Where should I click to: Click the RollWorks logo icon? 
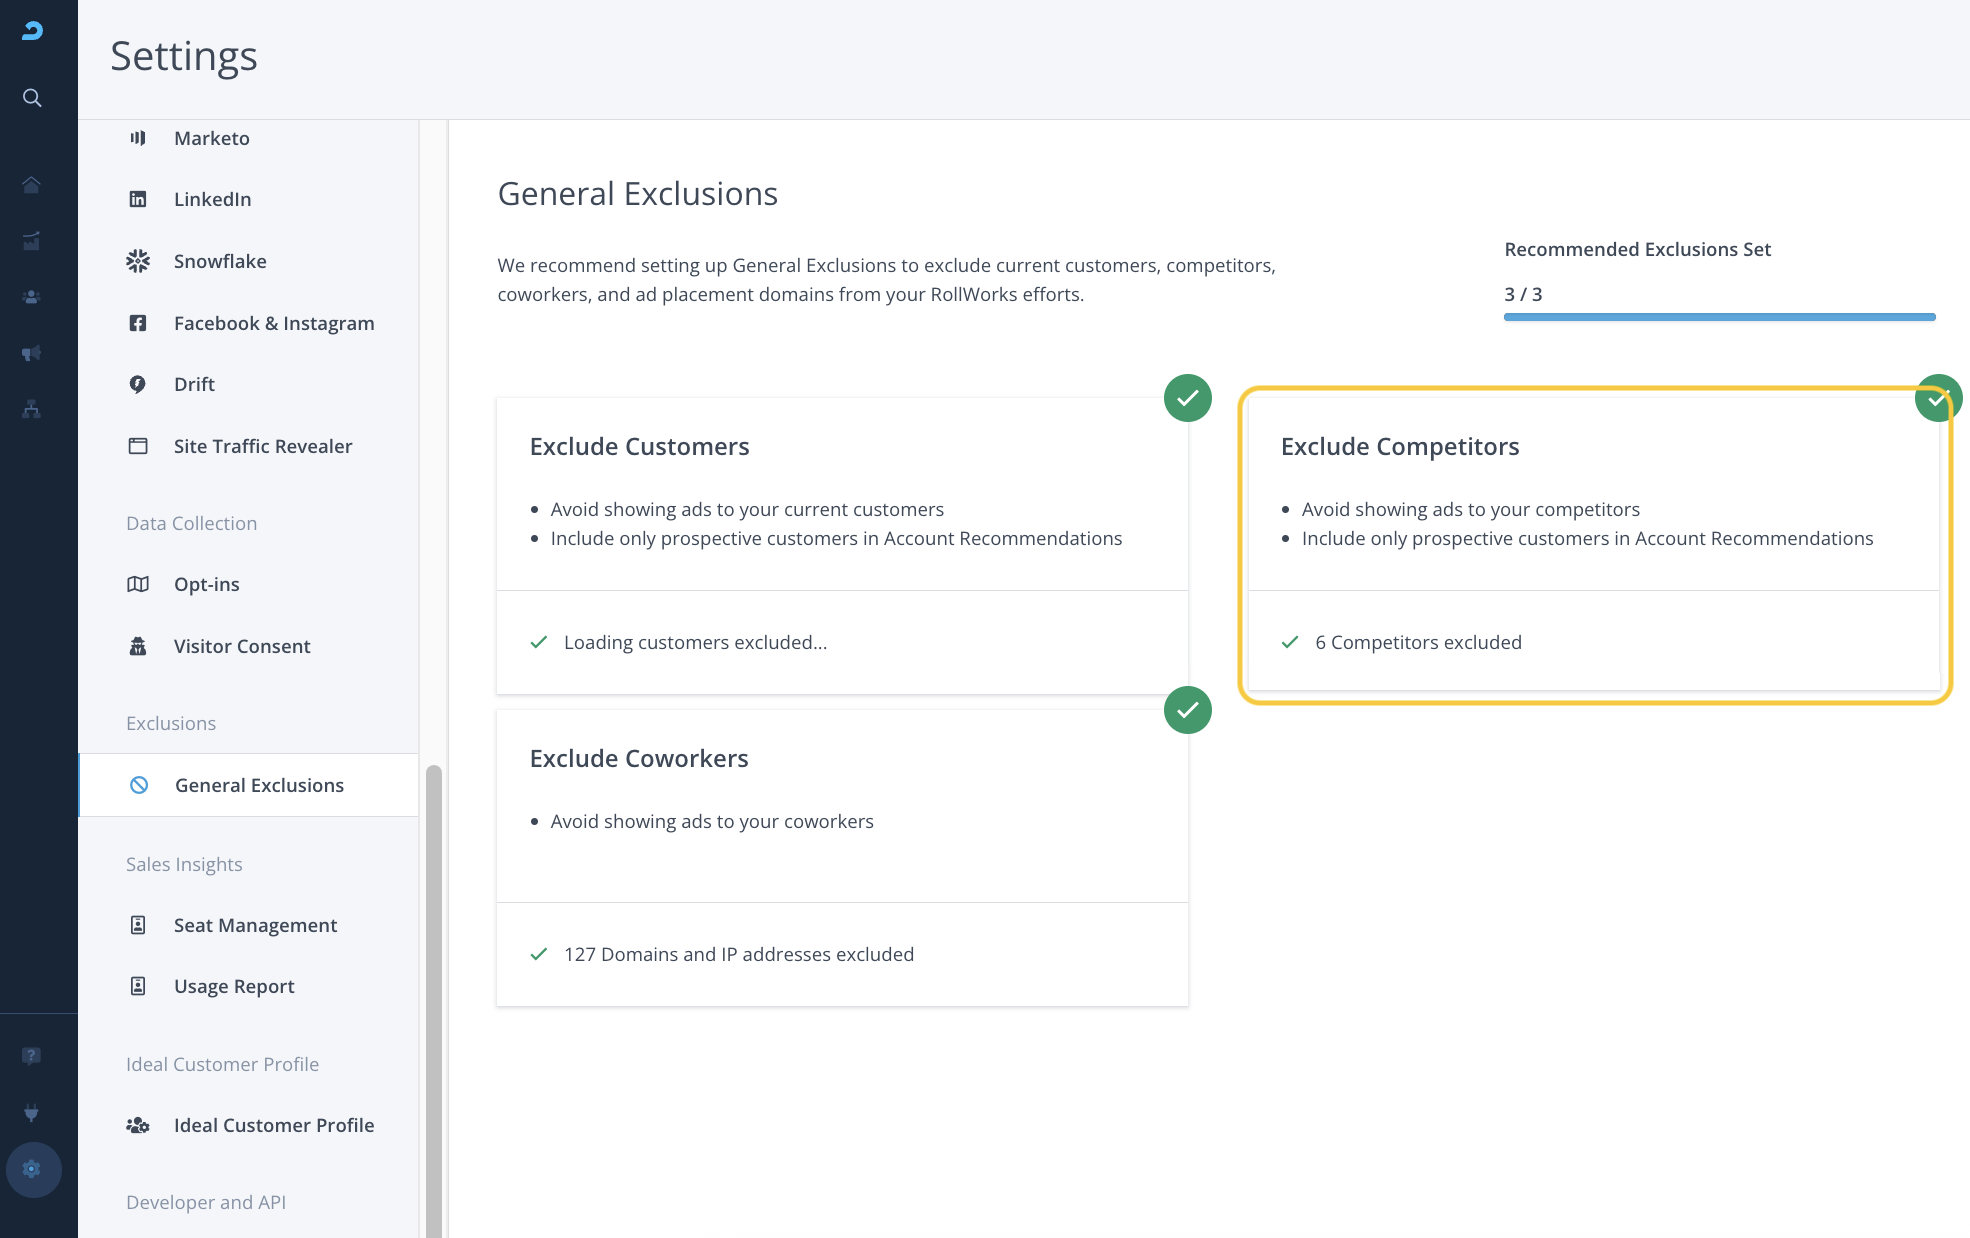(x=32, y=31)
